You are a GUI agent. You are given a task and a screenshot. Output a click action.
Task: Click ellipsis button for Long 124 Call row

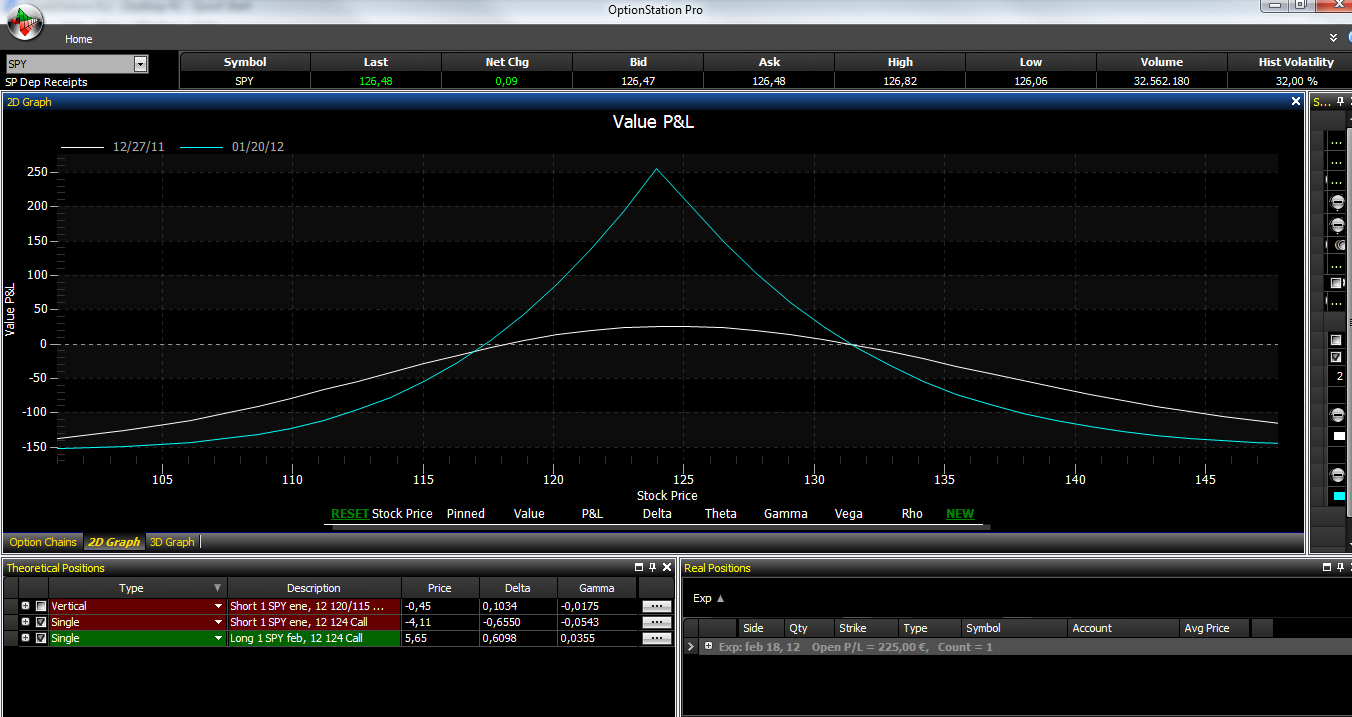pos(656,638)
